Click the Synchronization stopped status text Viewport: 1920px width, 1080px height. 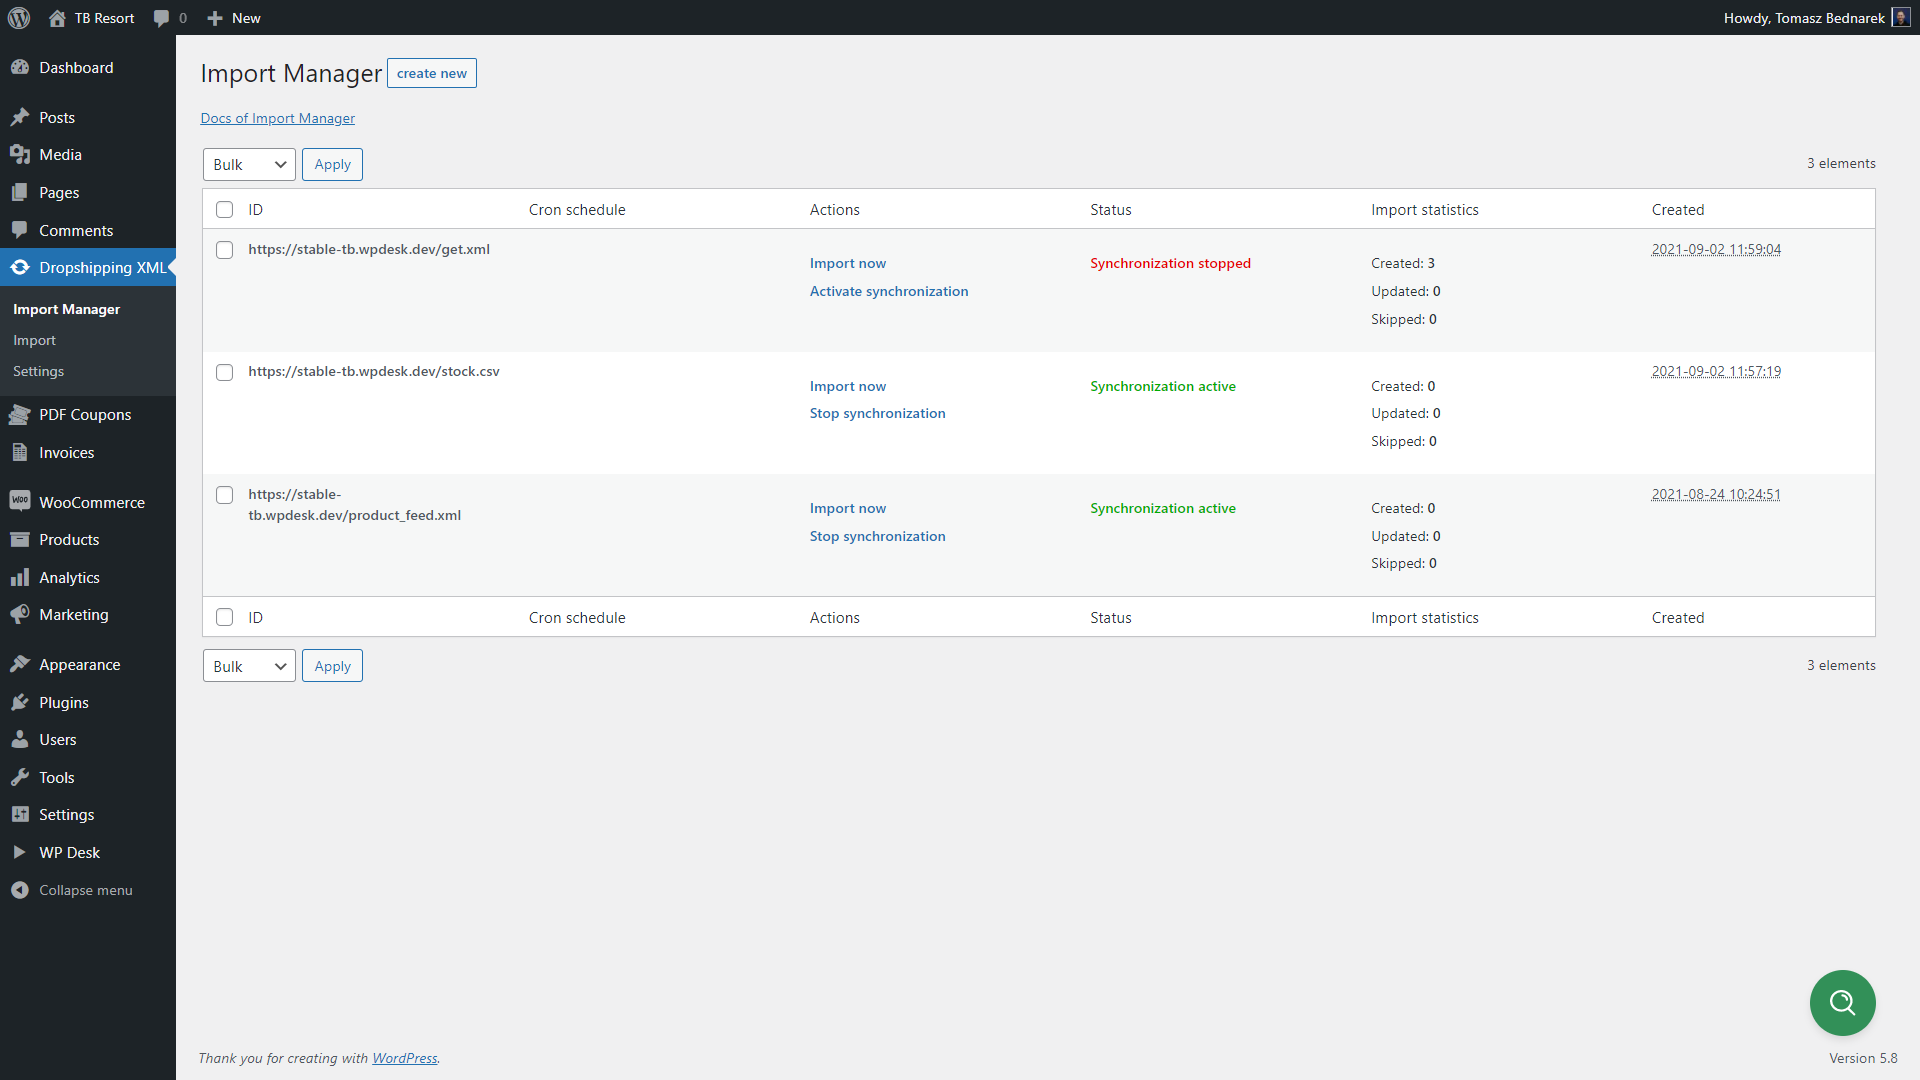pyautogui.click(x=1170, y=263)
